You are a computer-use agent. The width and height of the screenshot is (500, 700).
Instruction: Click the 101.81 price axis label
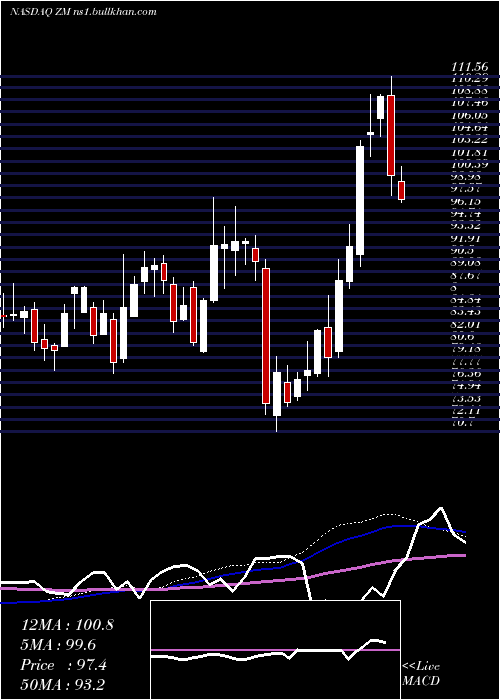tap(469, 153)
